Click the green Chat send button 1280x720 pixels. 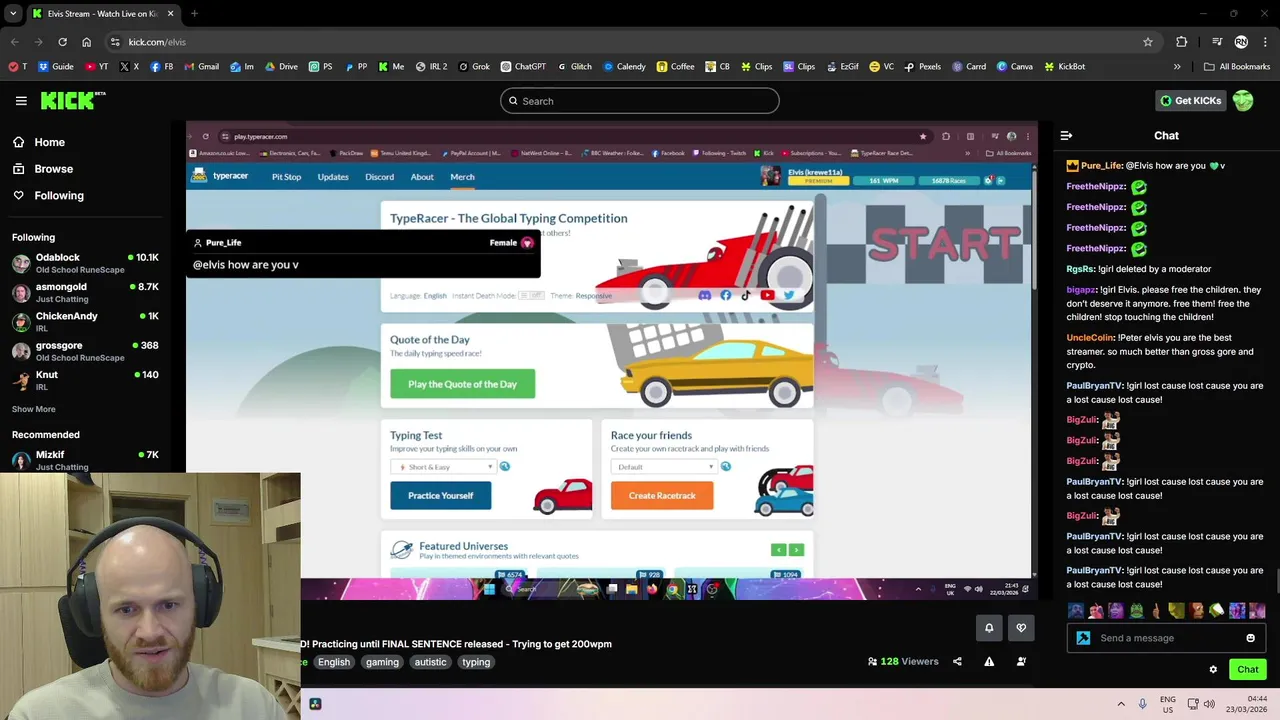[1247, 670]
